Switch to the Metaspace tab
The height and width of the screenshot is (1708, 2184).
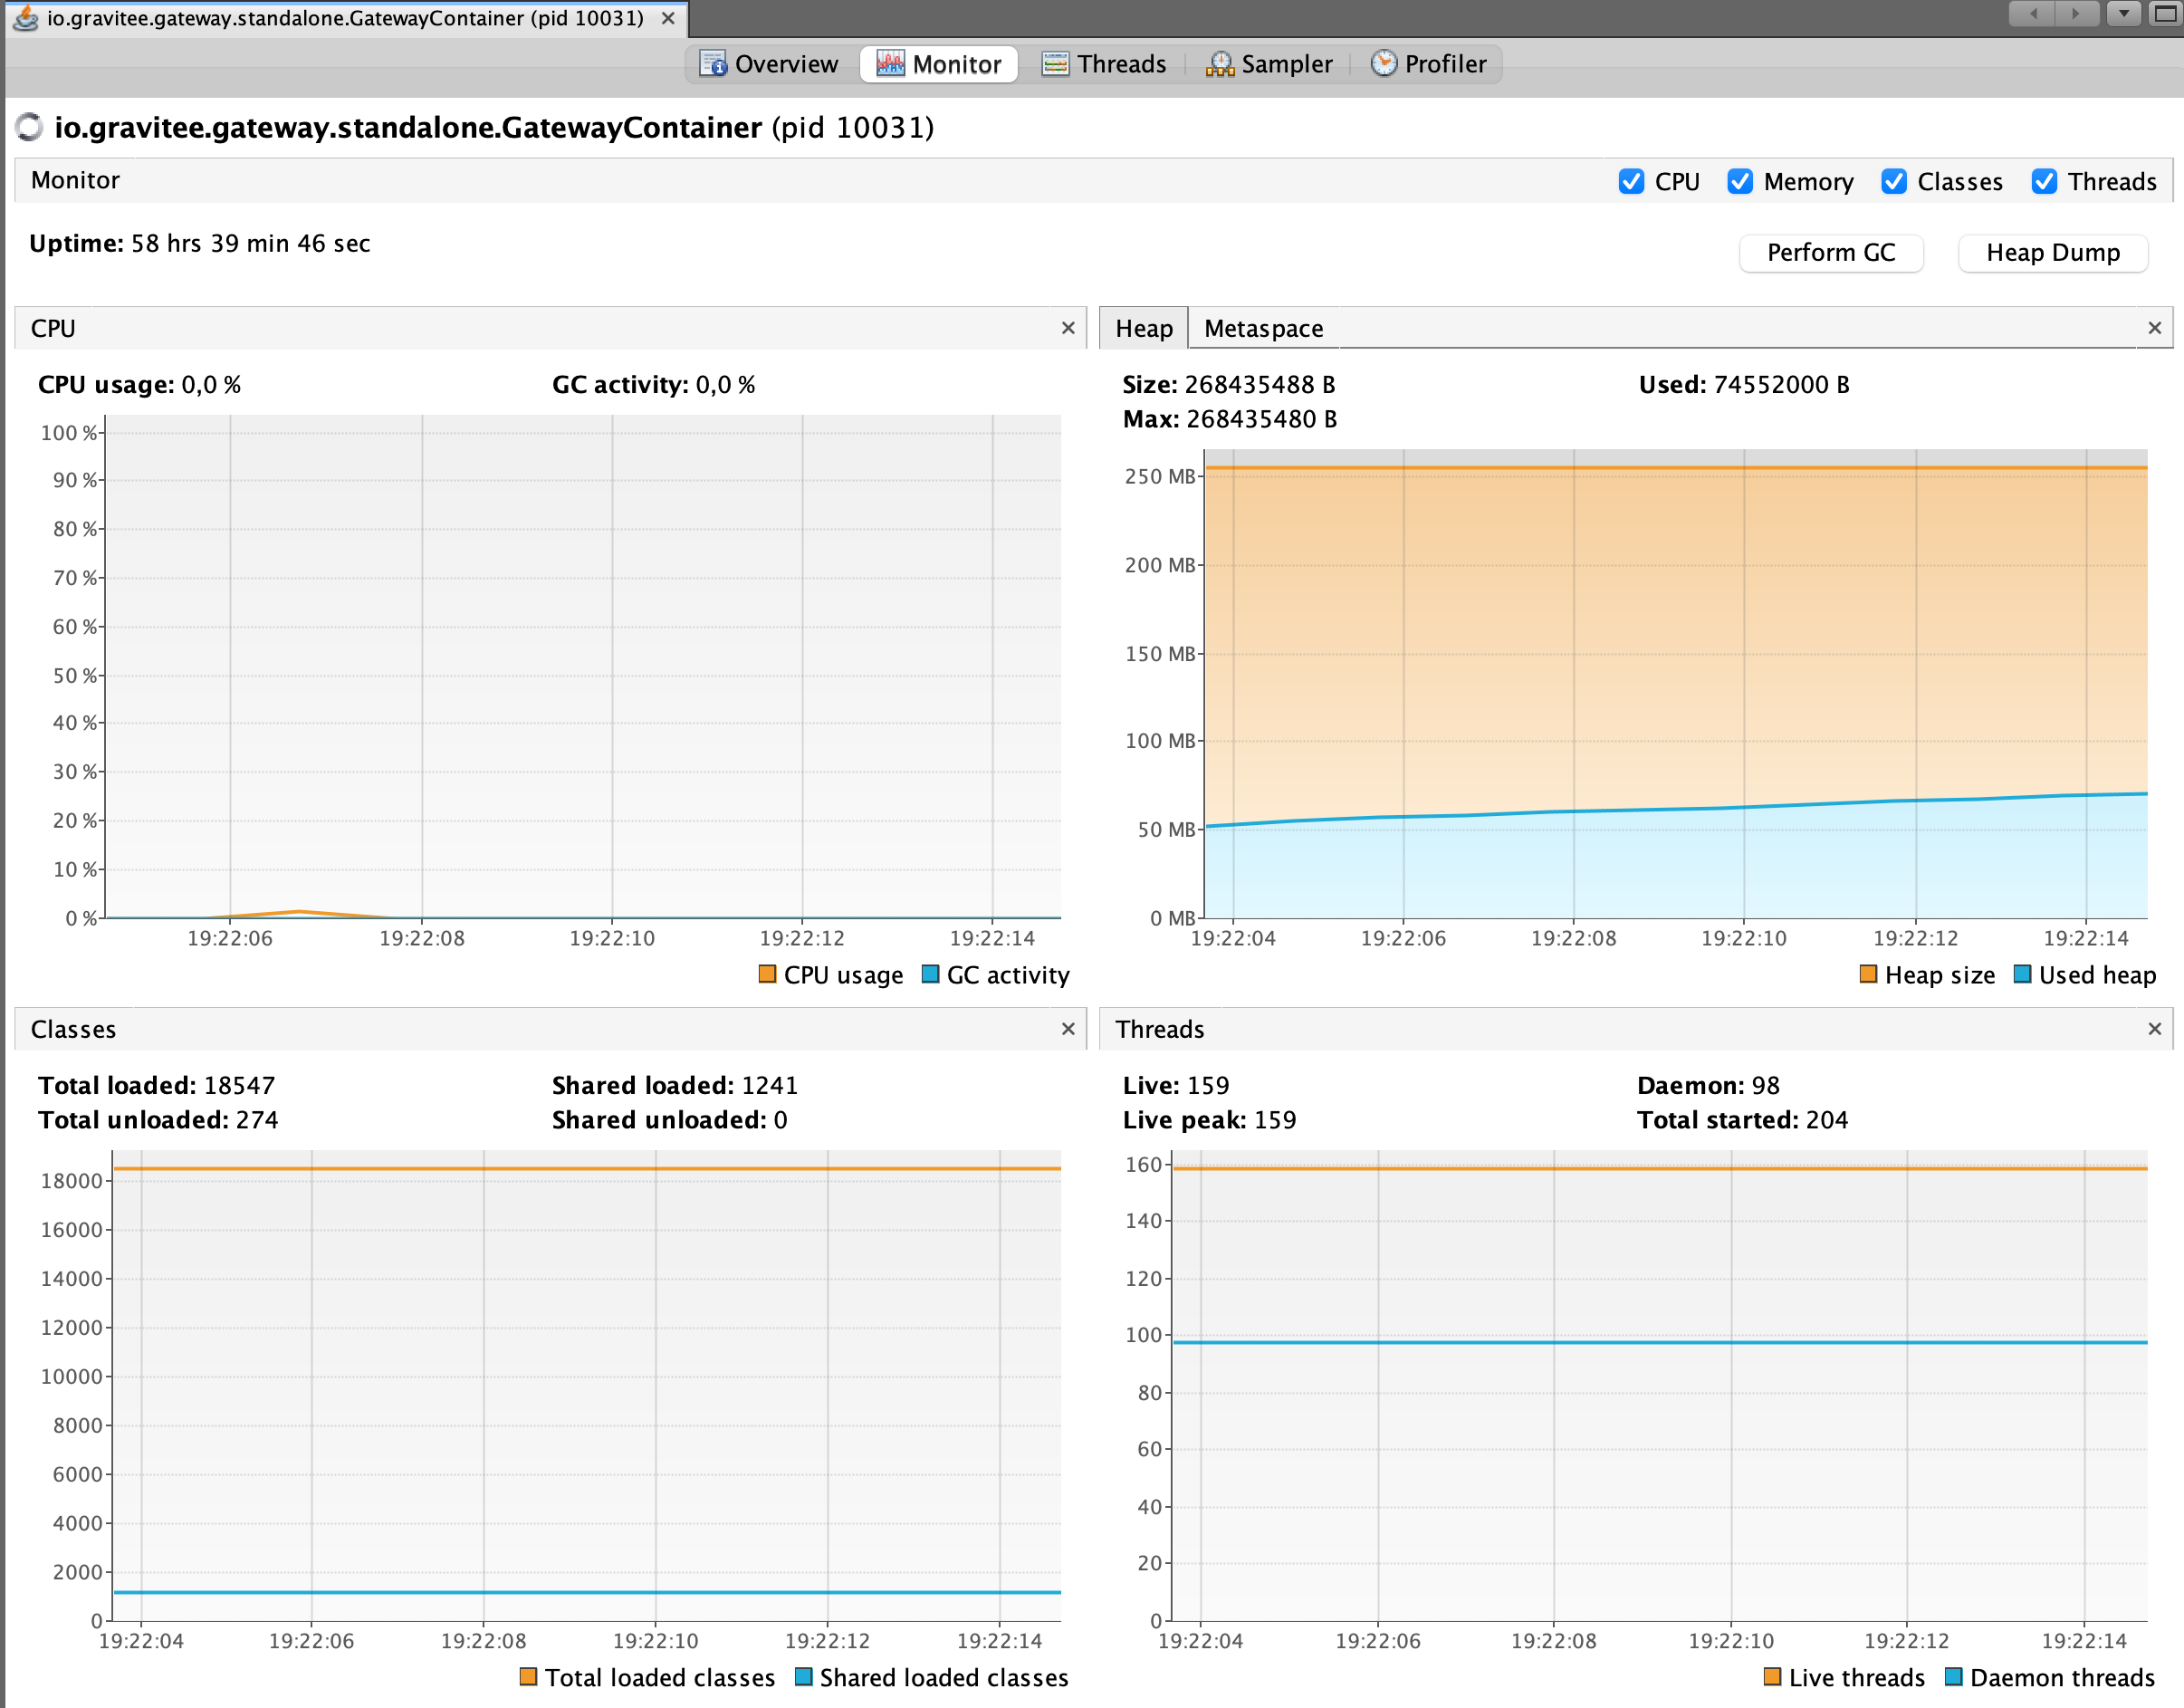[1262, 328]
